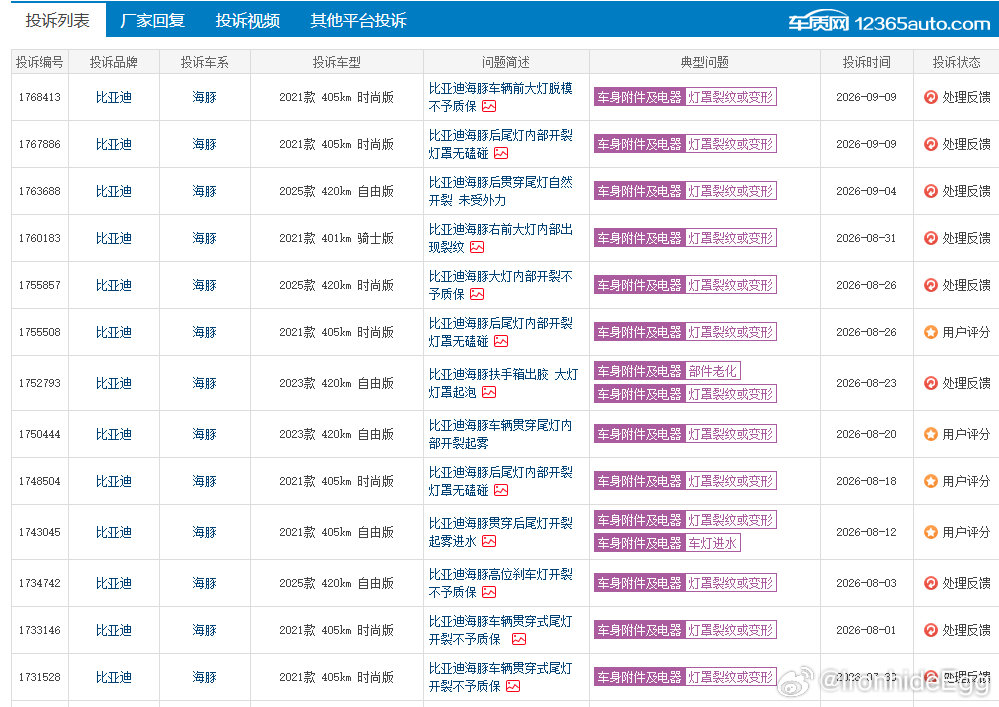Viewport: 999px width, 707px height.
Task: Open complaint titled 比亚迪海豚车辆贯穿尾灯内部开裂起雾
Action: [500, 434]
